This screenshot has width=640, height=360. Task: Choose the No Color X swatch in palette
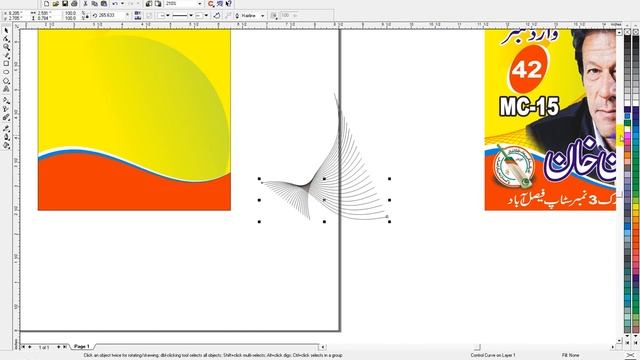pos(627,32)
